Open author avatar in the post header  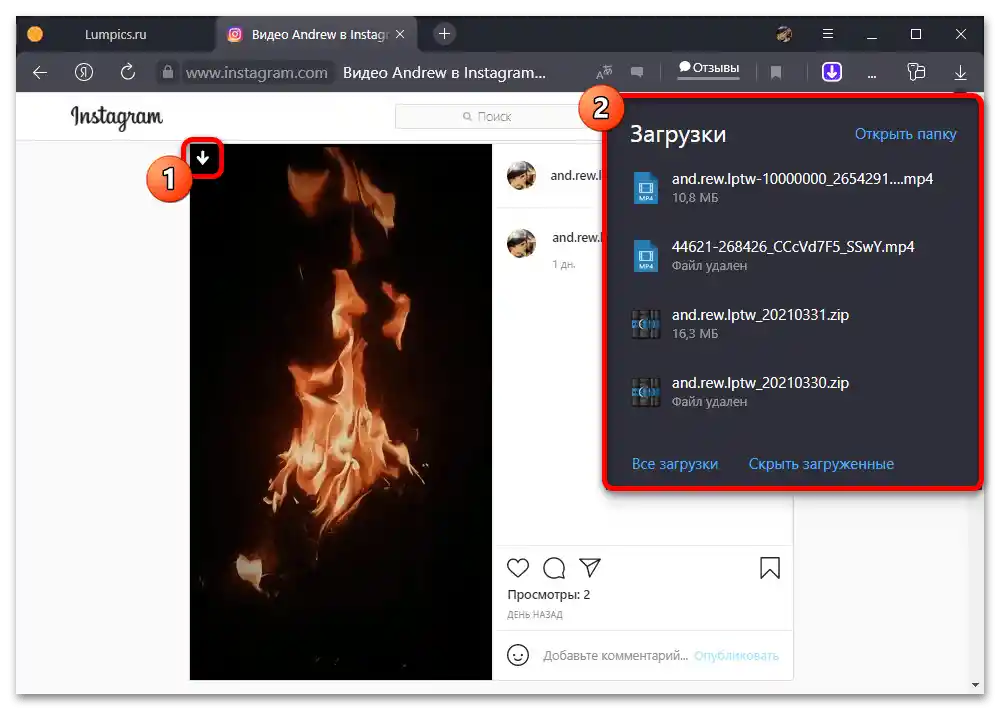coord(521,175)
